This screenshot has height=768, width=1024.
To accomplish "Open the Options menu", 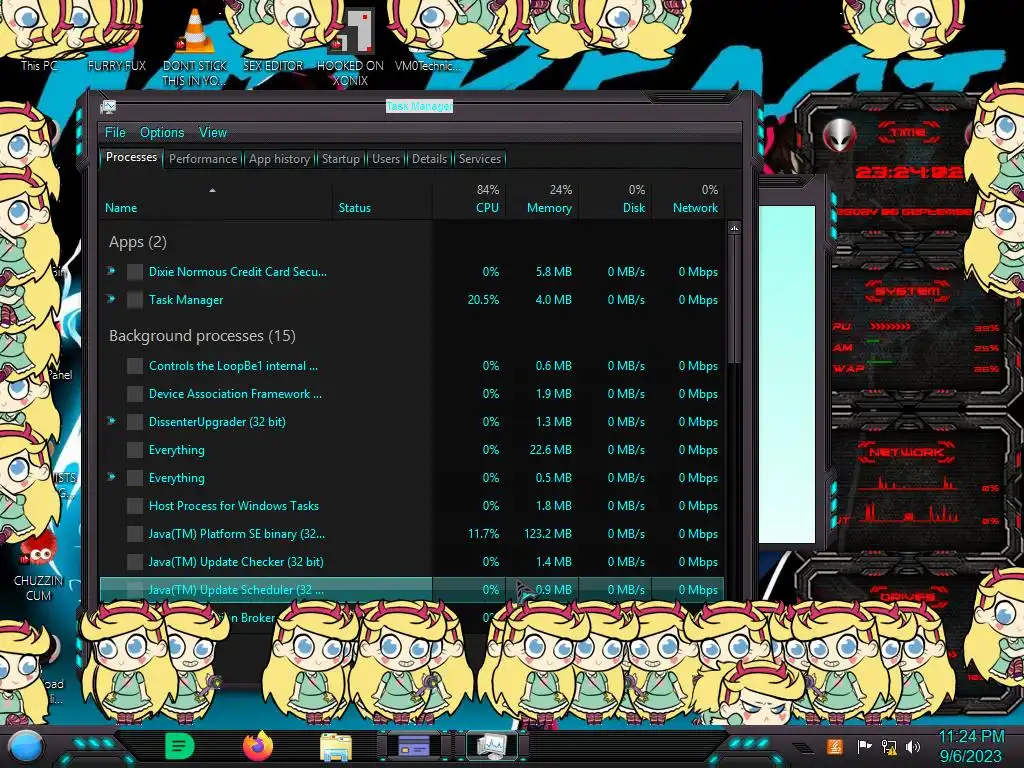I will [162, 133].
